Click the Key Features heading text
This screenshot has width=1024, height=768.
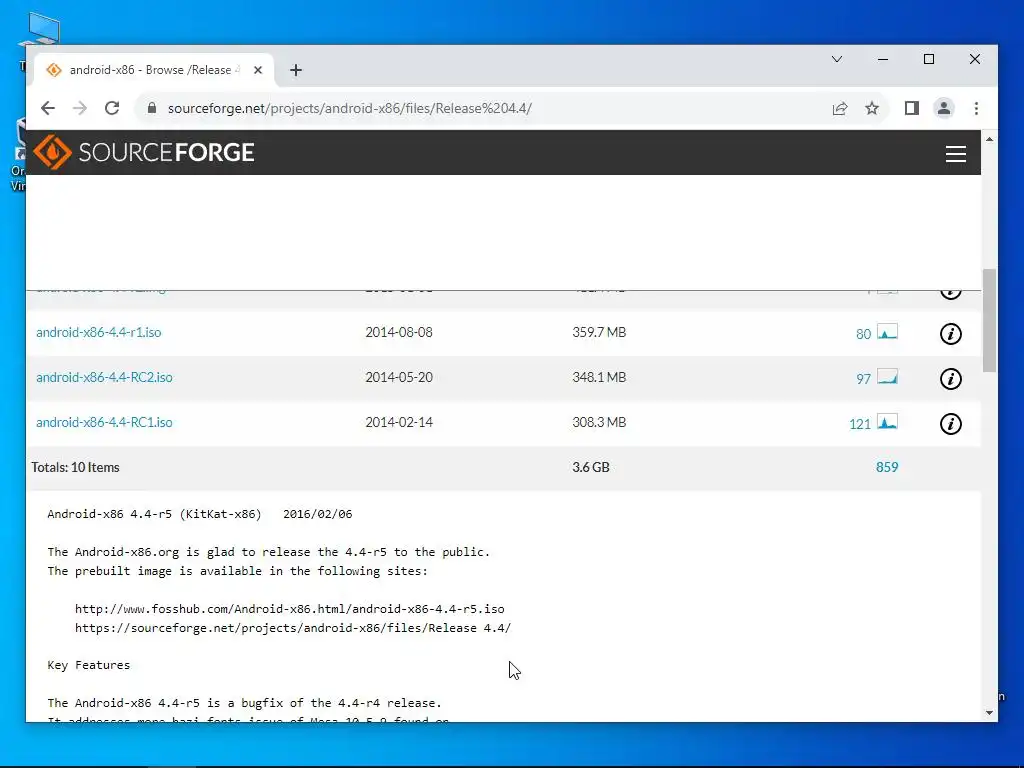(88, 665)
